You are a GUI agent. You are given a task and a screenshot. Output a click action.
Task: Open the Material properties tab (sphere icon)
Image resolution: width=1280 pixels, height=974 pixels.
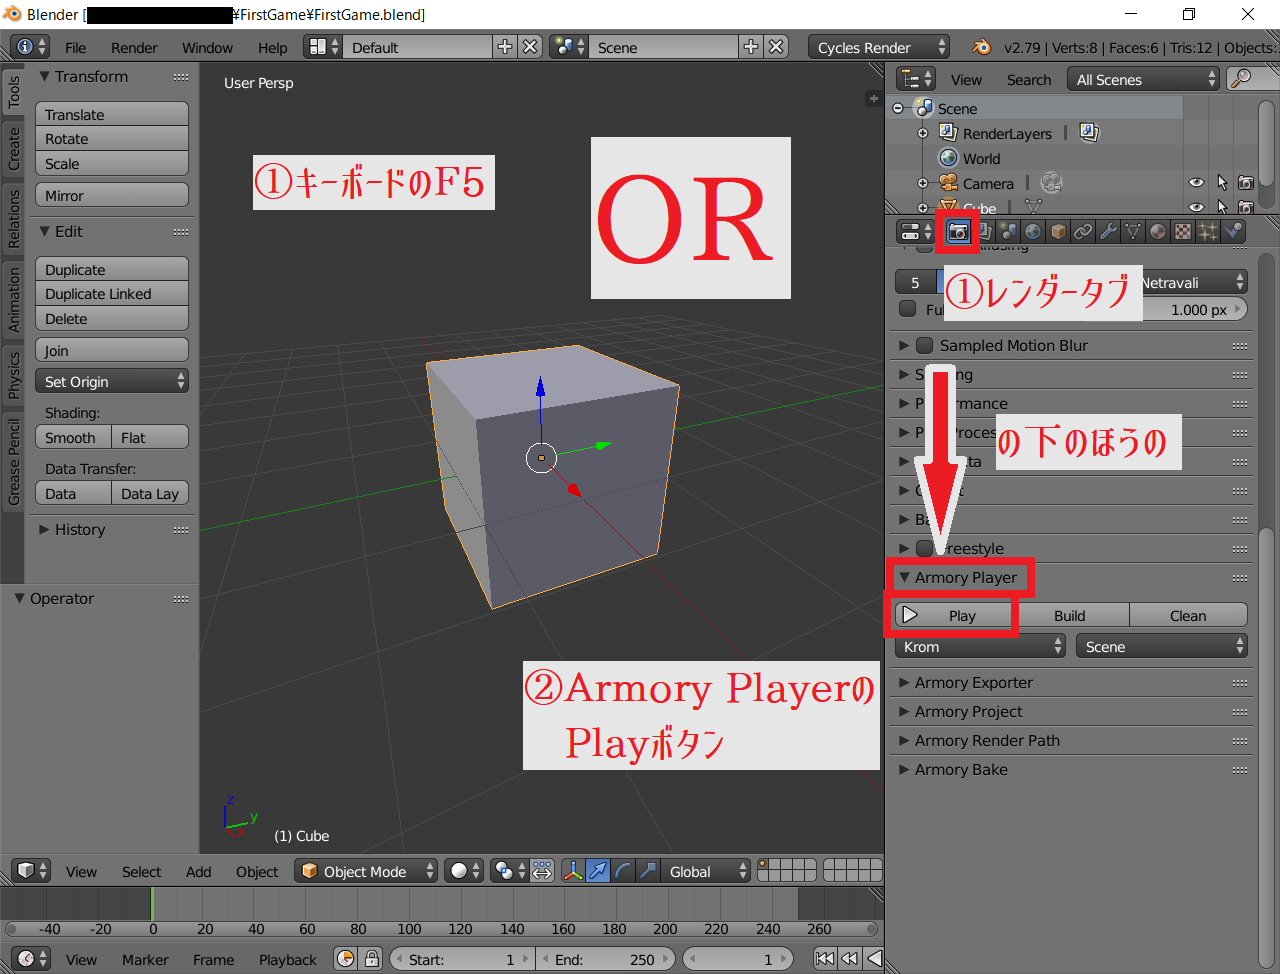click(1158, 231)
